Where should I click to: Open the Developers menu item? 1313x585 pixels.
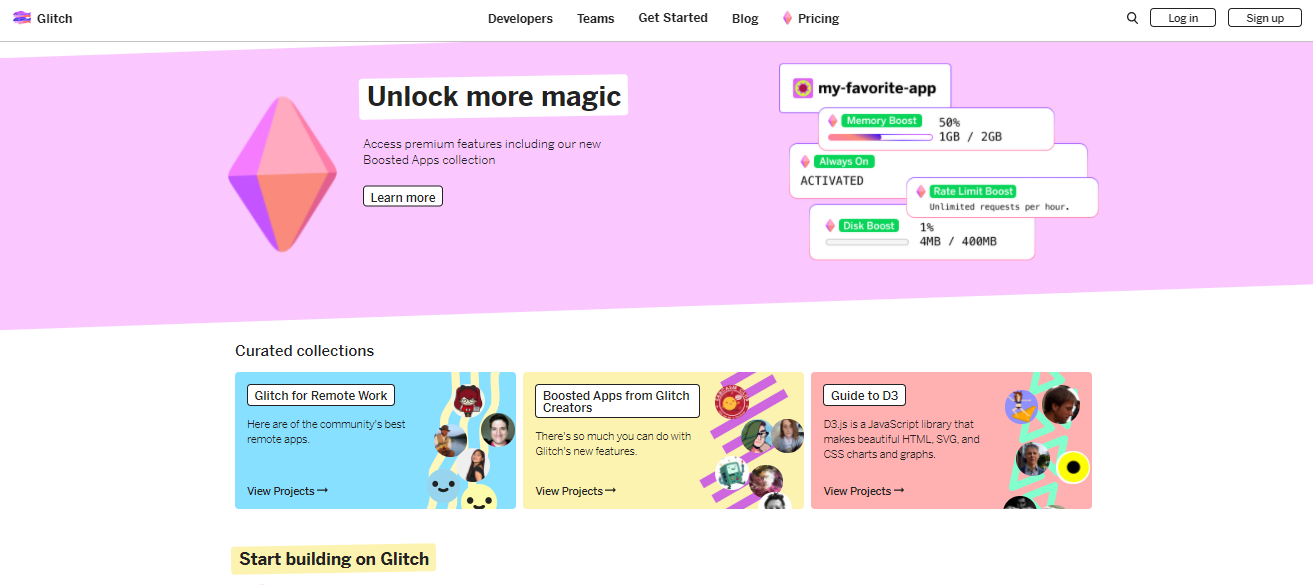pyautogui.click(x=520, y=18)
